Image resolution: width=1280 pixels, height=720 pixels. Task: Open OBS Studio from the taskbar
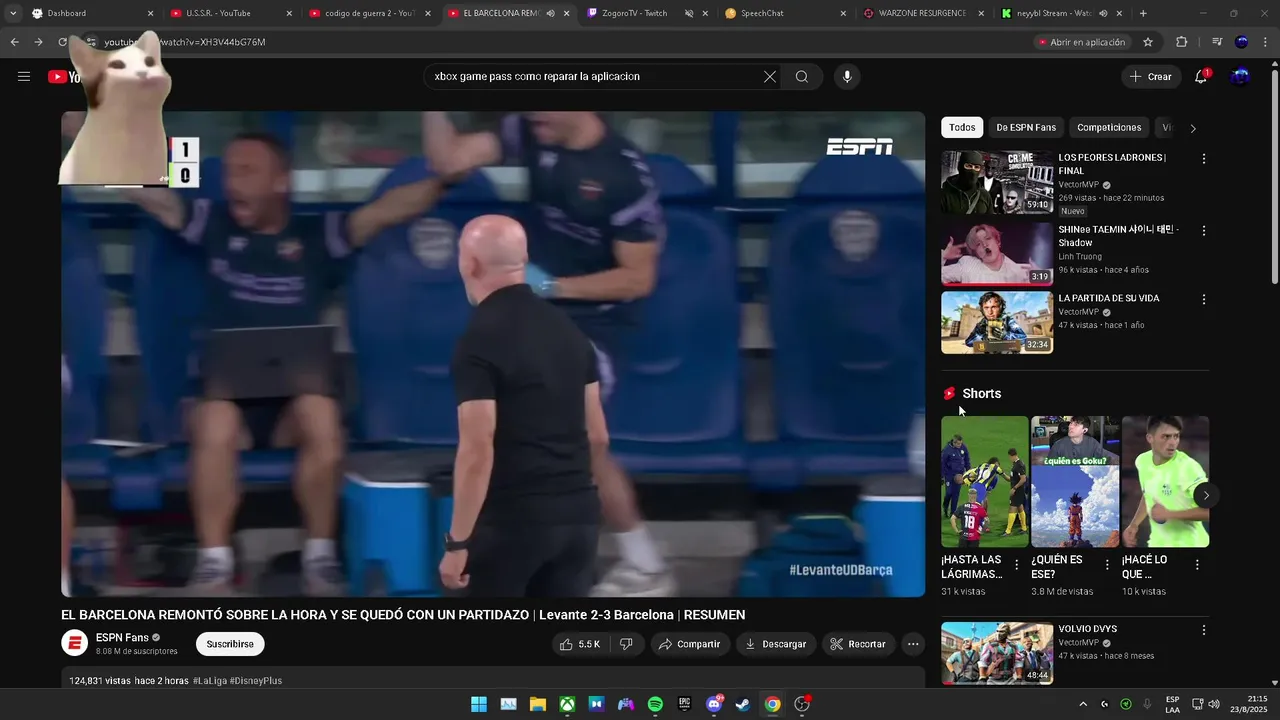click(802, 704)
